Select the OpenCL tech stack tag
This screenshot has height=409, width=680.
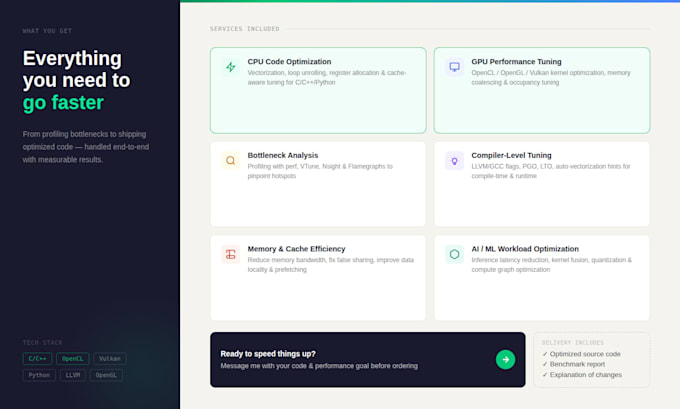[72, 359]
